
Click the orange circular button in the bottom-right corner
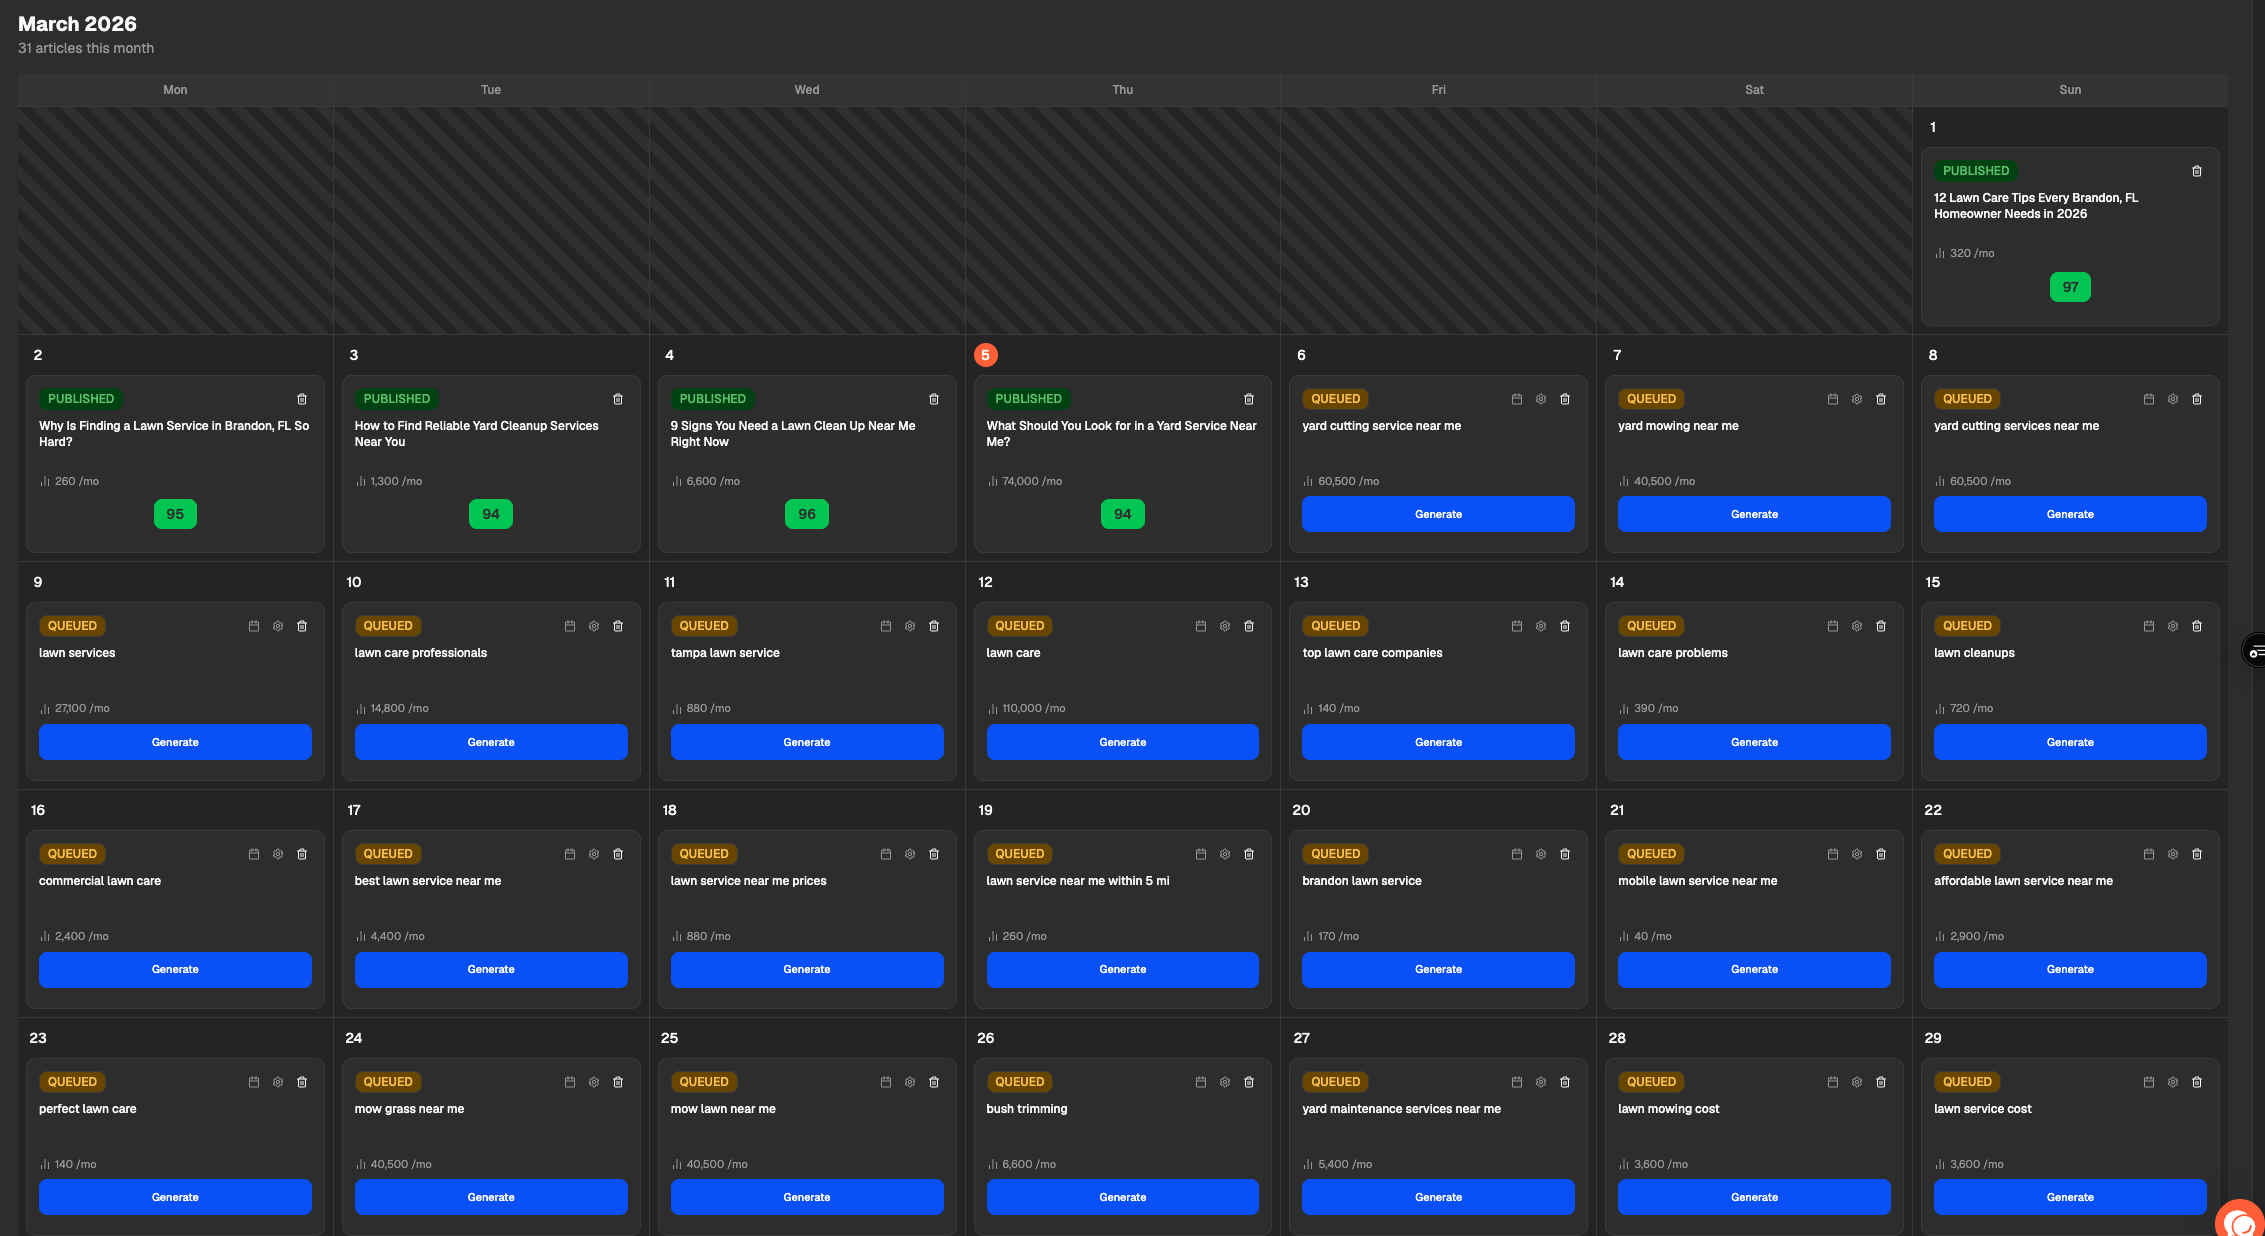2238,1221
